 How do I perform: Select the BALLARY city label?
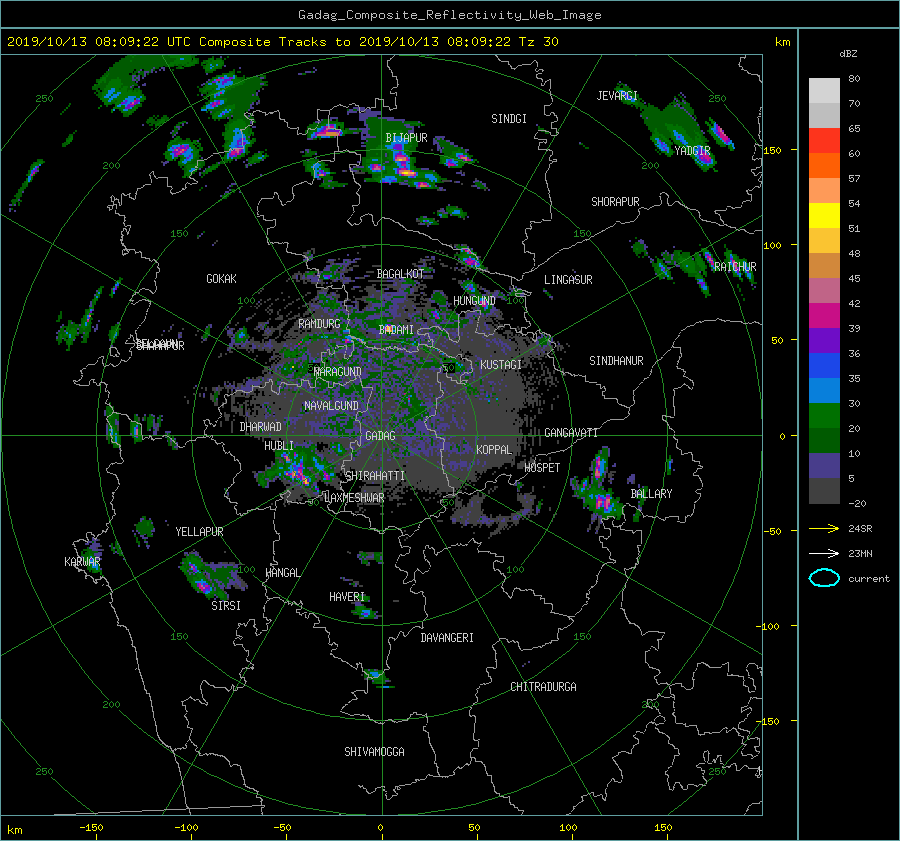651,494
